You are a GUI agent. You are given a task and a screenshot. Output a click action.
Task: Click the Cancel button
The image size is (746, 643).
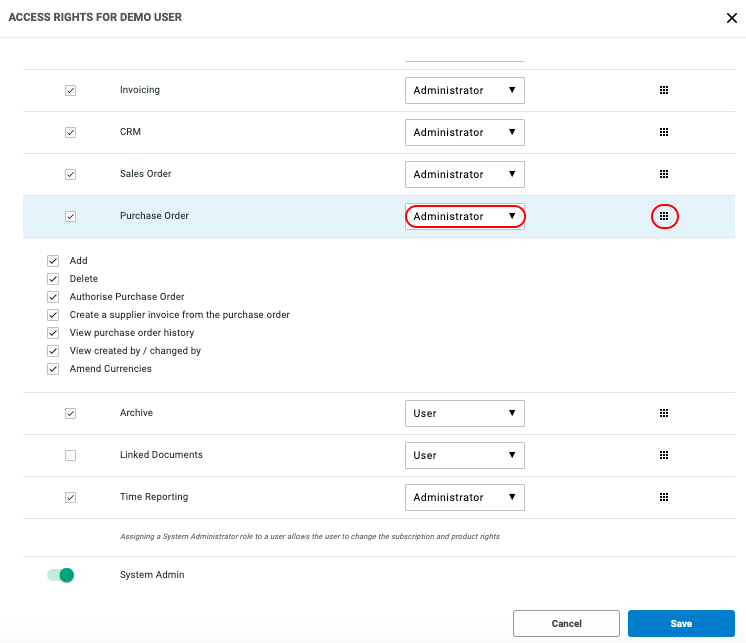[x=566, y=624]
